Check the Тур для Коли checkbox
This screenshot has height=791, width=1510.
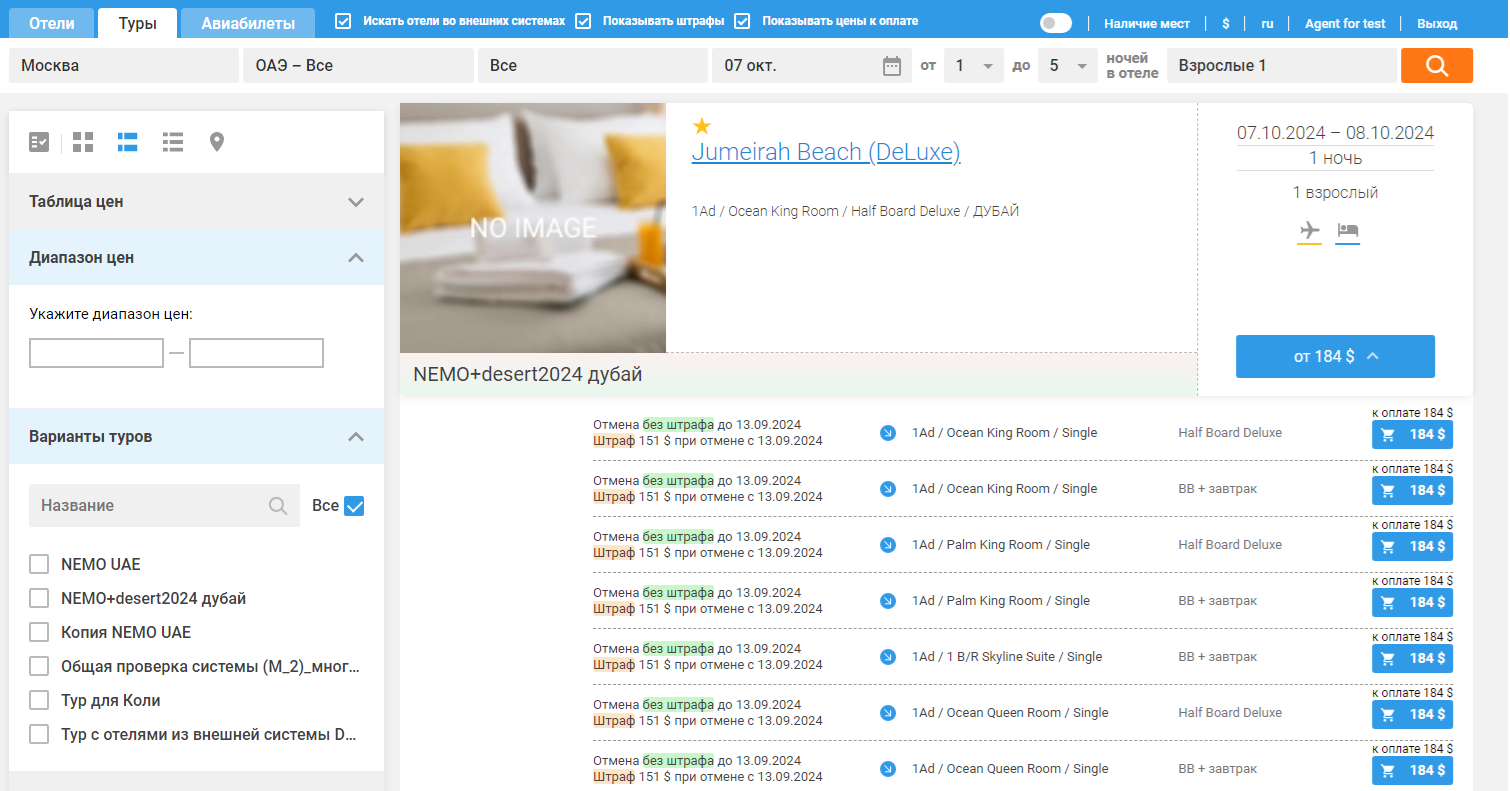pyautogui.click(x=39, y=700)
